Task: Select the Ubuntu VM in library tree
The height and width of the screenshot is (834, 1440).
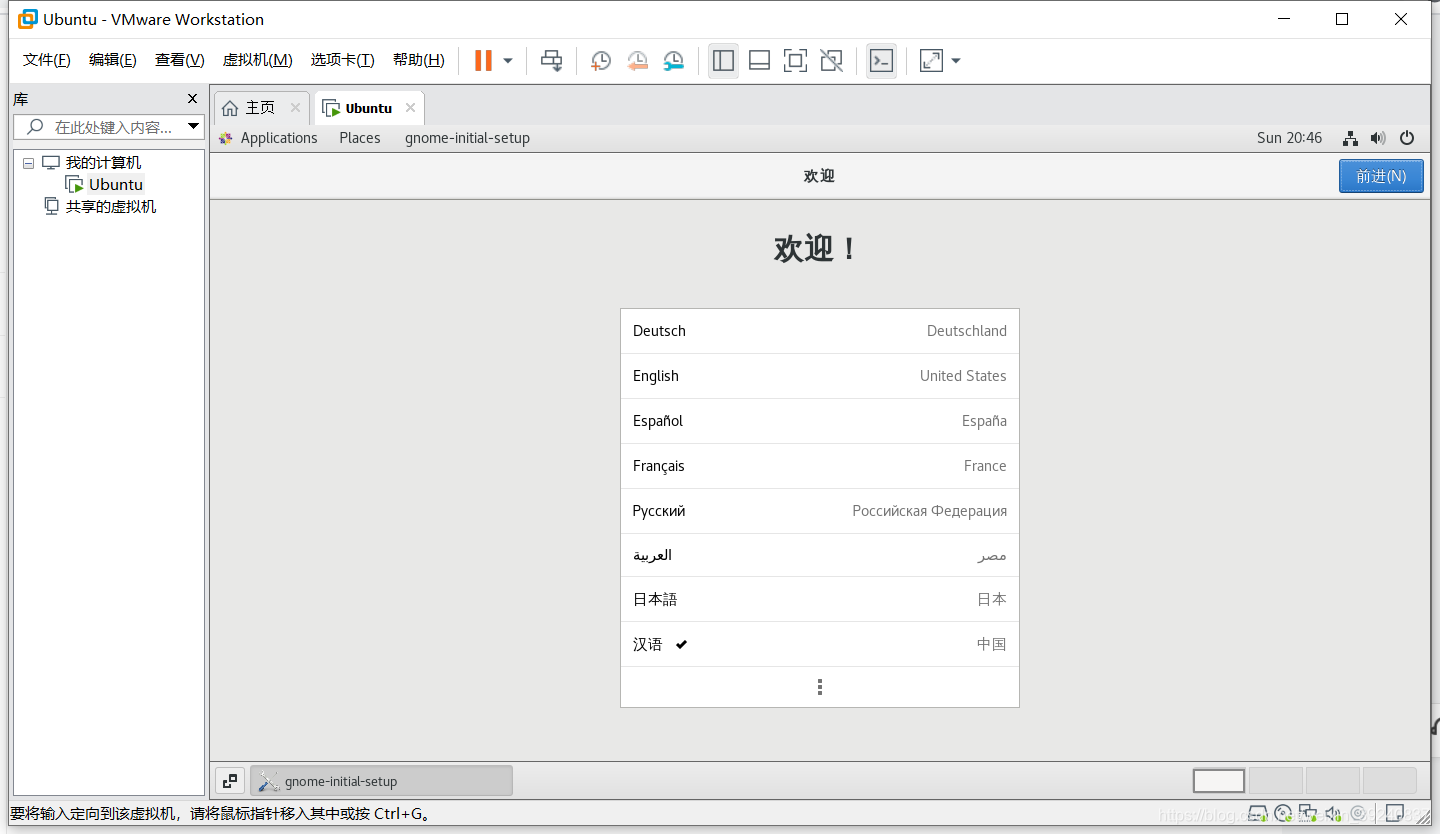Action: click(x=116, y=185)
